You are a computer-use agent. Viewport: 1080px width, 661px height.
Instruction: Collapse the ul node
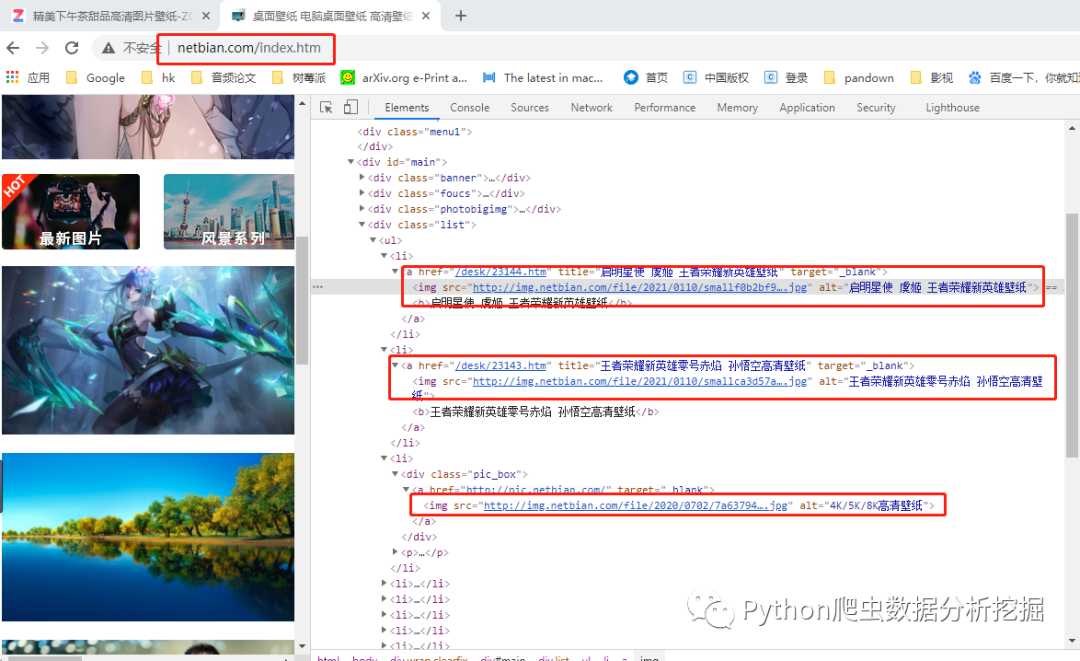point(373,240)
